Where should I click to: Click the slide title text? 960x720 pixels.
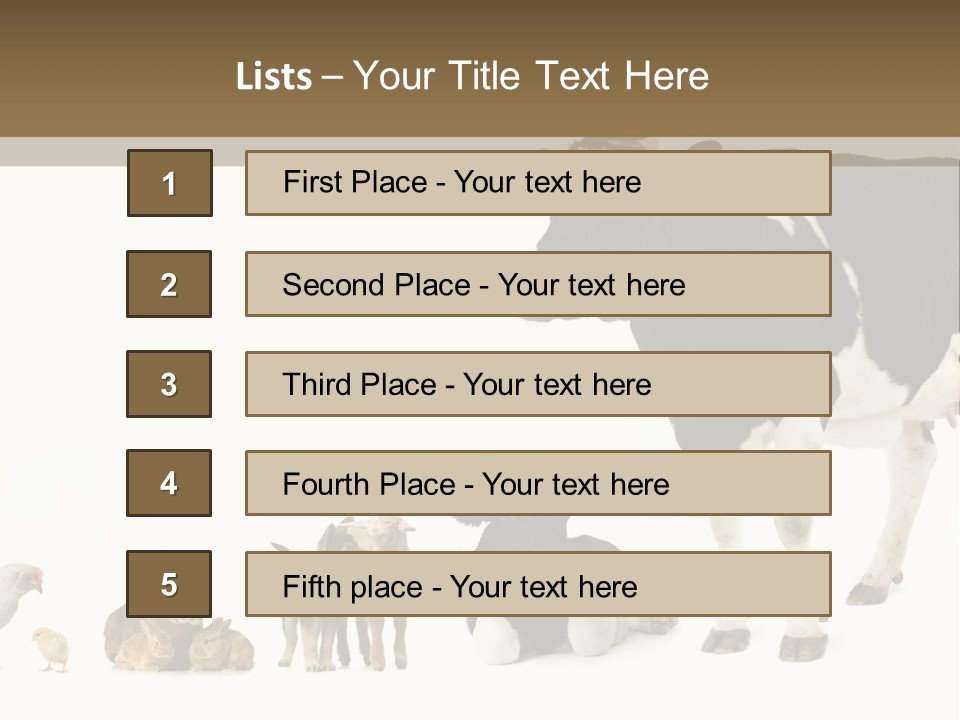click(x=472, y=76)
